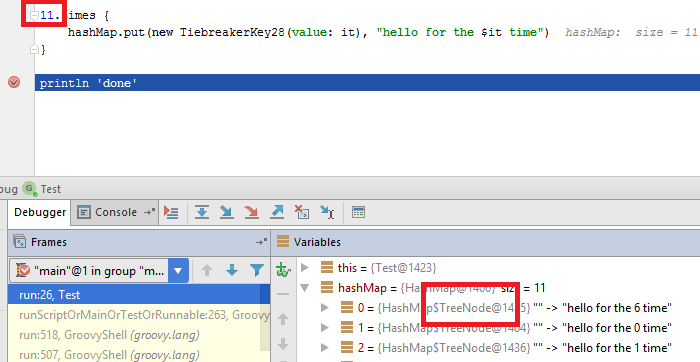Click Show Execution Point icon
Screen dimensions: 700x362
[x=171, y=212]
